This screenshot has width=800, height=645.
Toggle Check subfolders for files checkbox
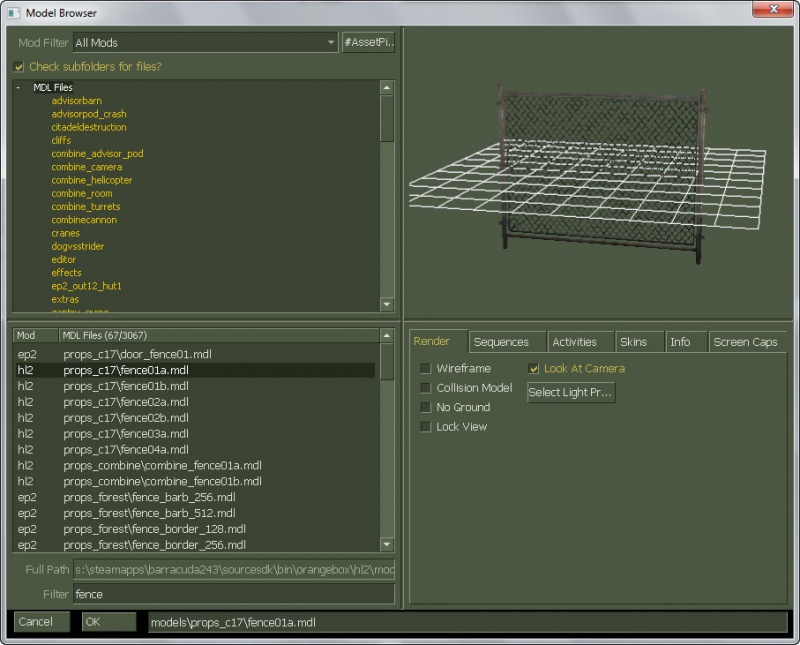[x=19, y=67]
